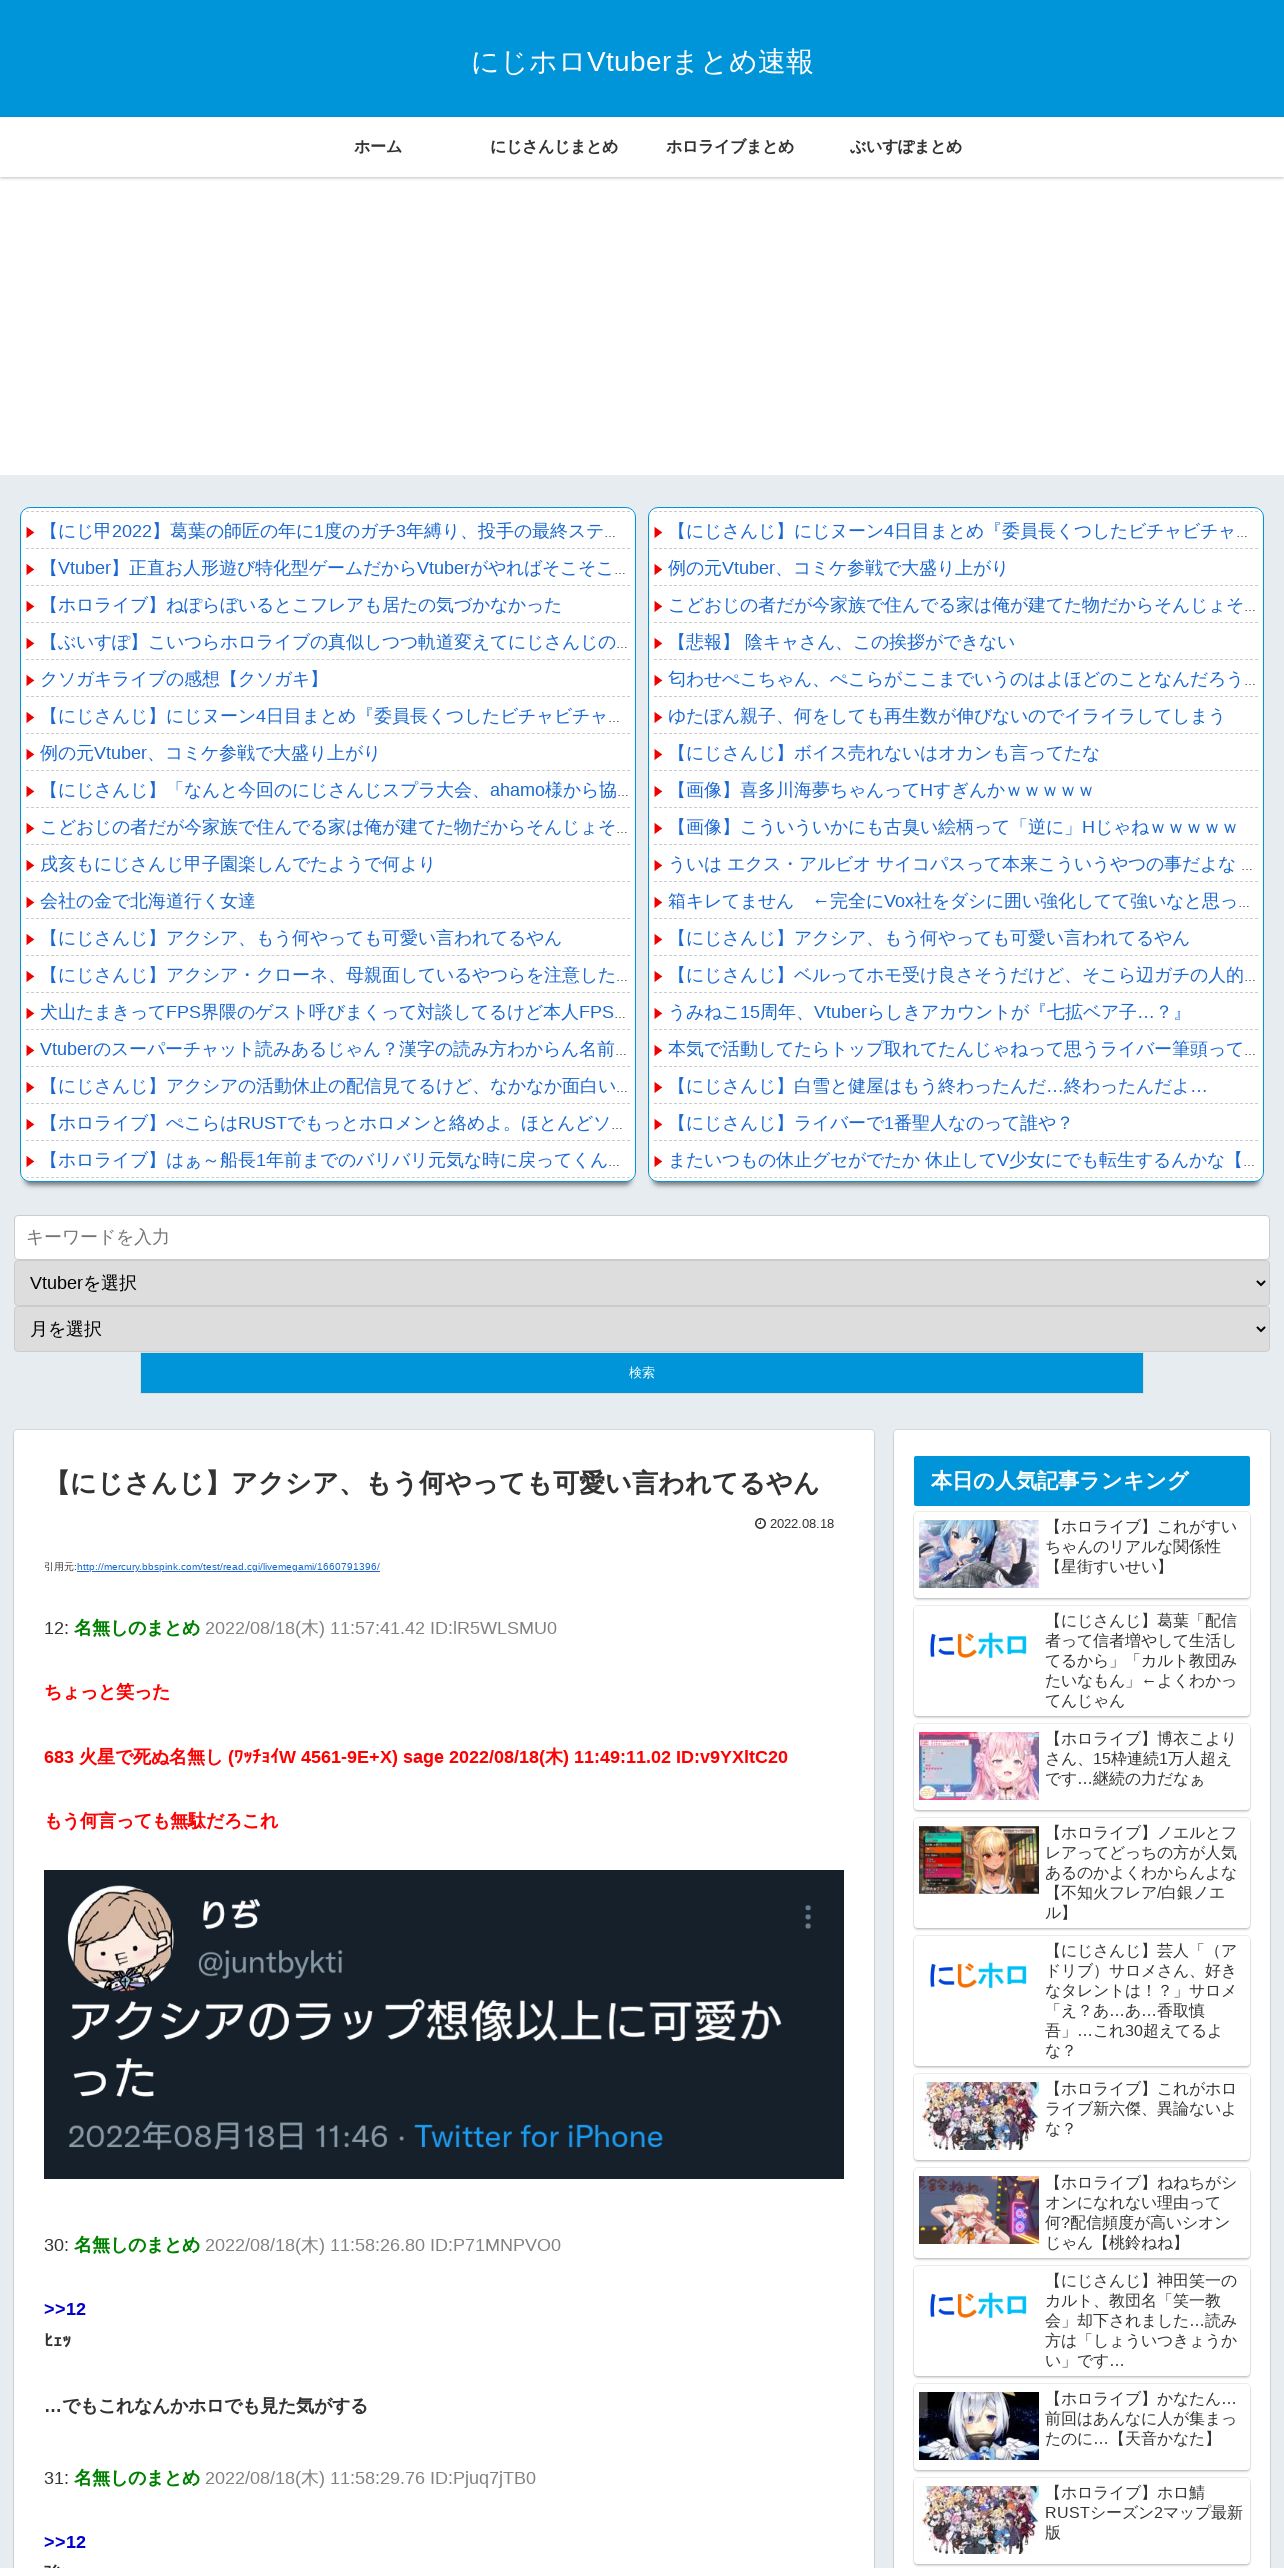
Task: Open ranking article ノエルとフレアってどっちの方が人気
Action: 1141,1872
